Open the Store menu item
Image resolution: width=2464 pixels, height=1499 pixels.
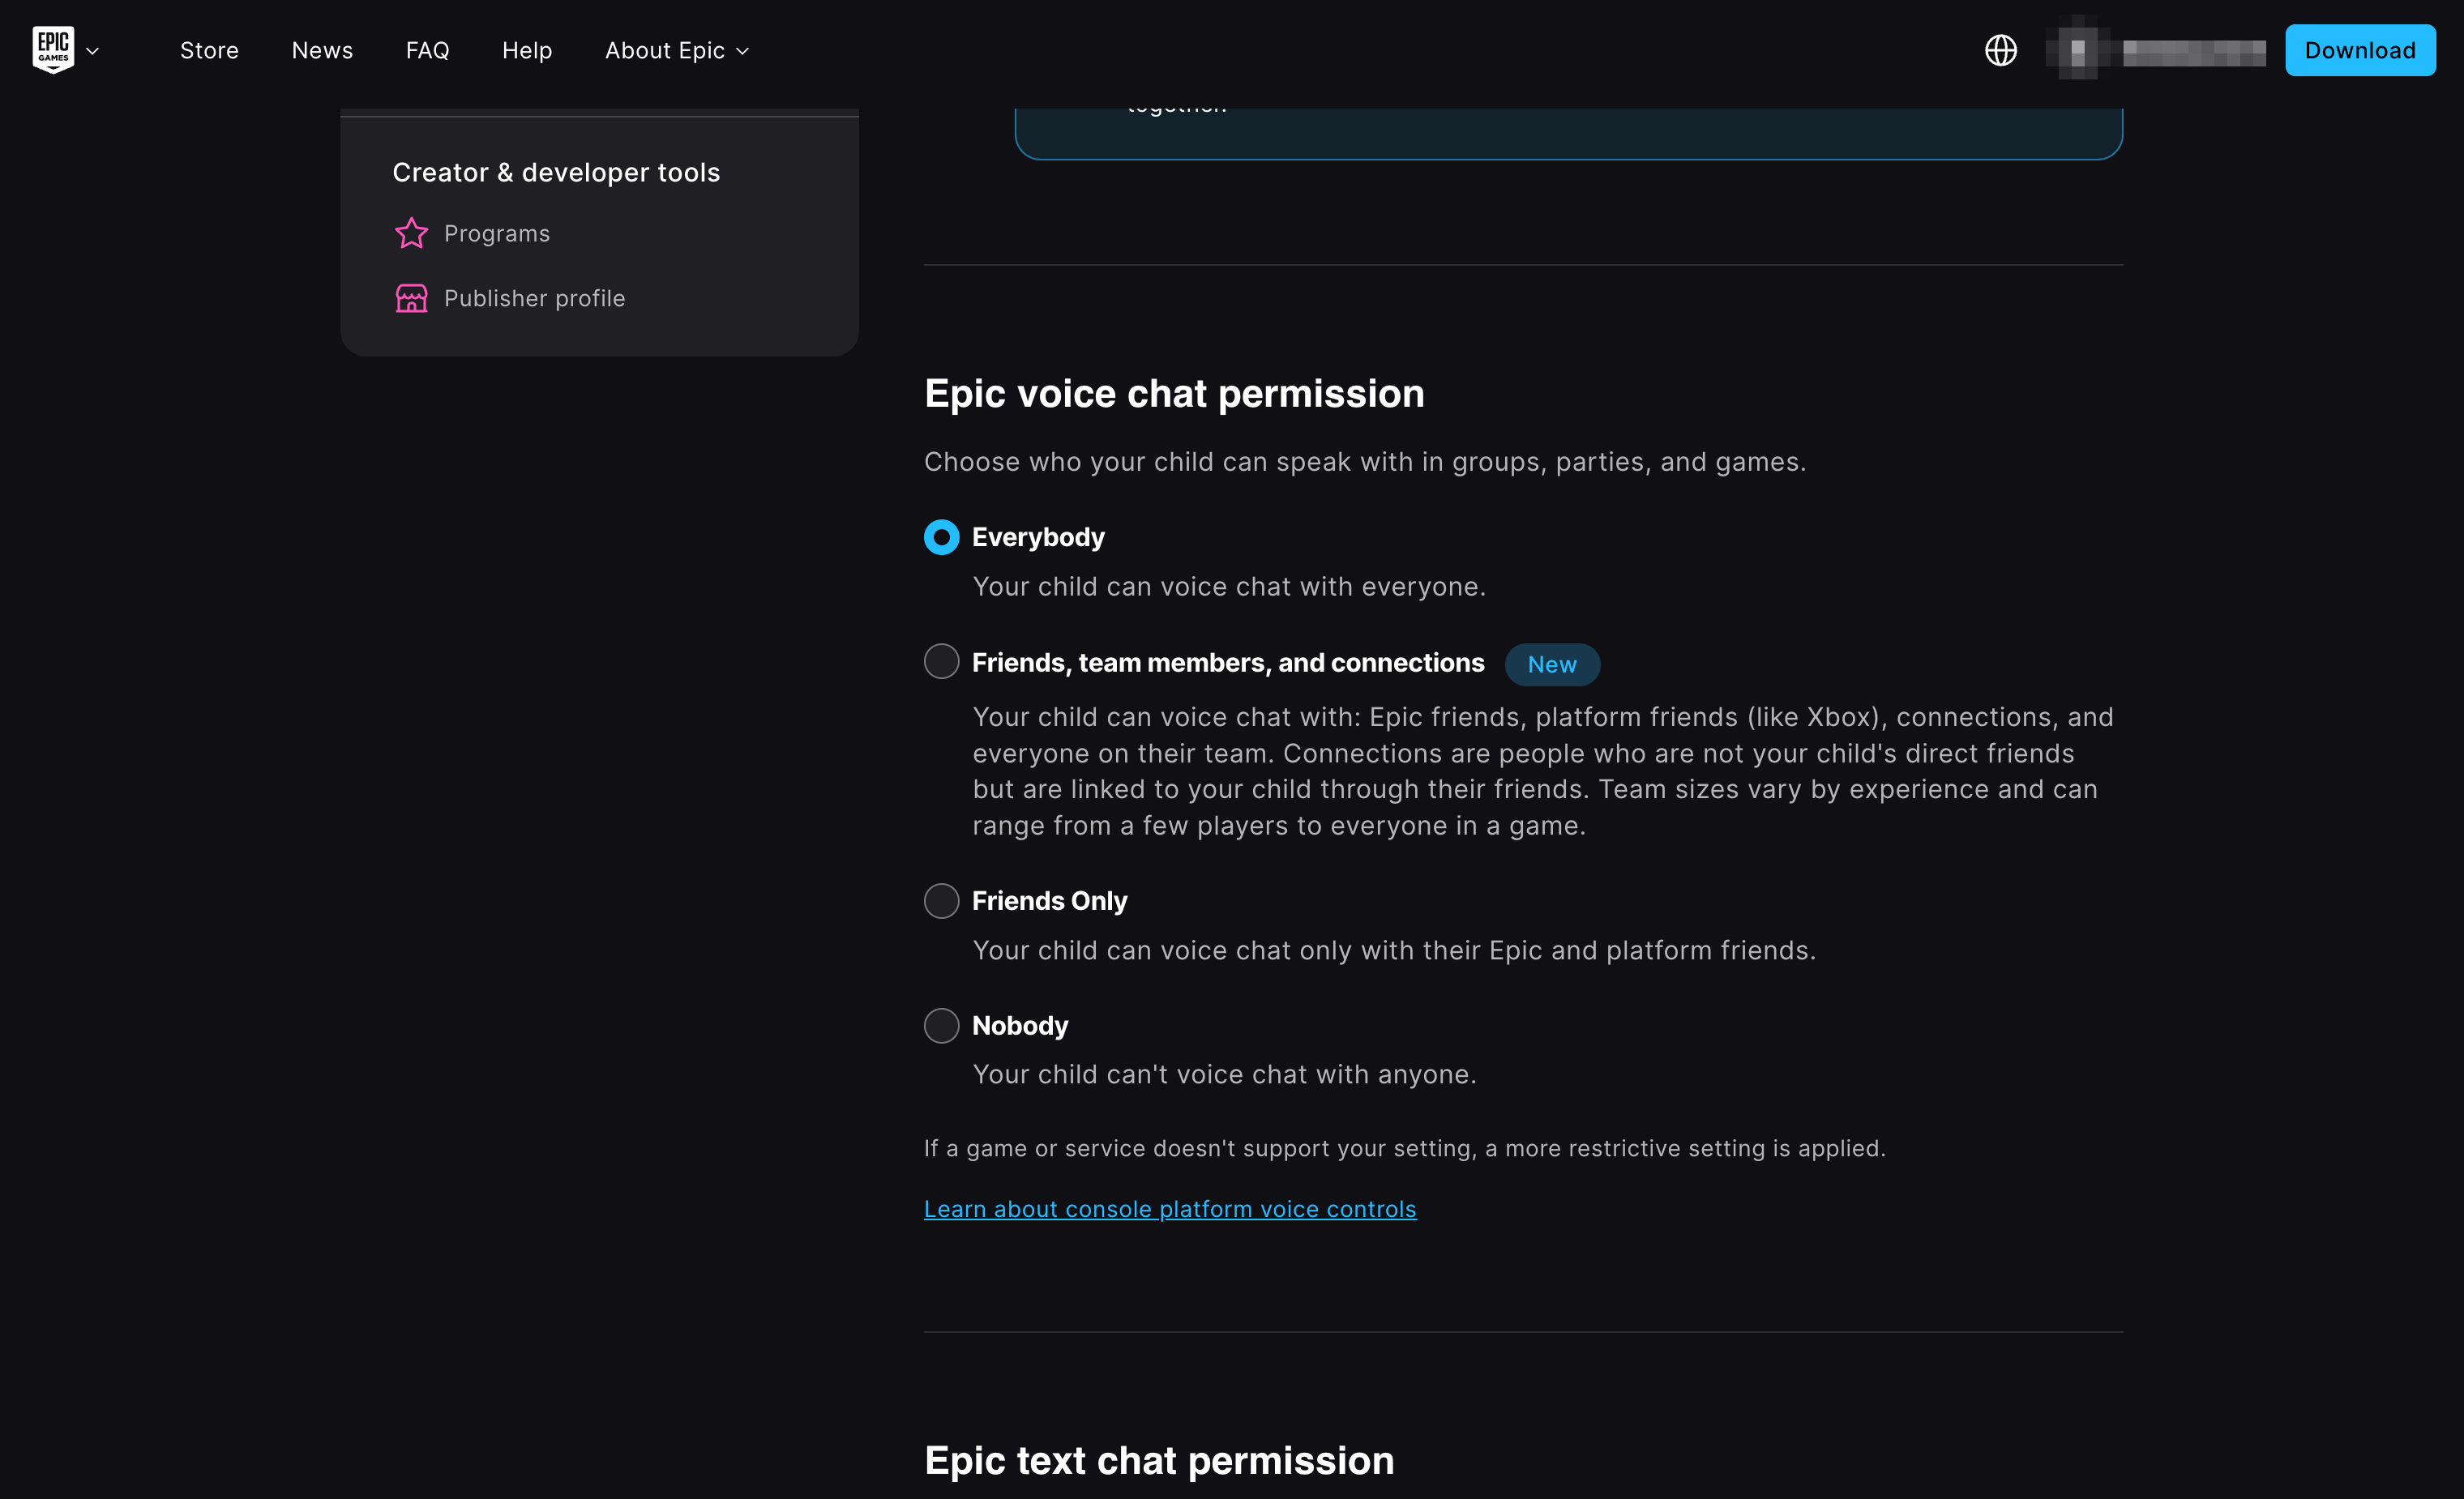coord(209,50)
